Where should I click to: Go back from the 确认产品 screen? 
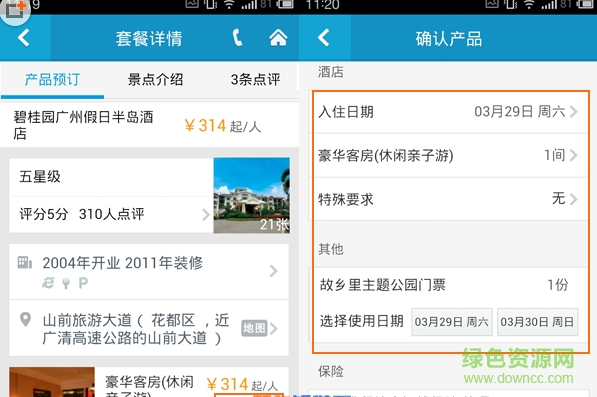pyautogui.click(x=324, y=38)
